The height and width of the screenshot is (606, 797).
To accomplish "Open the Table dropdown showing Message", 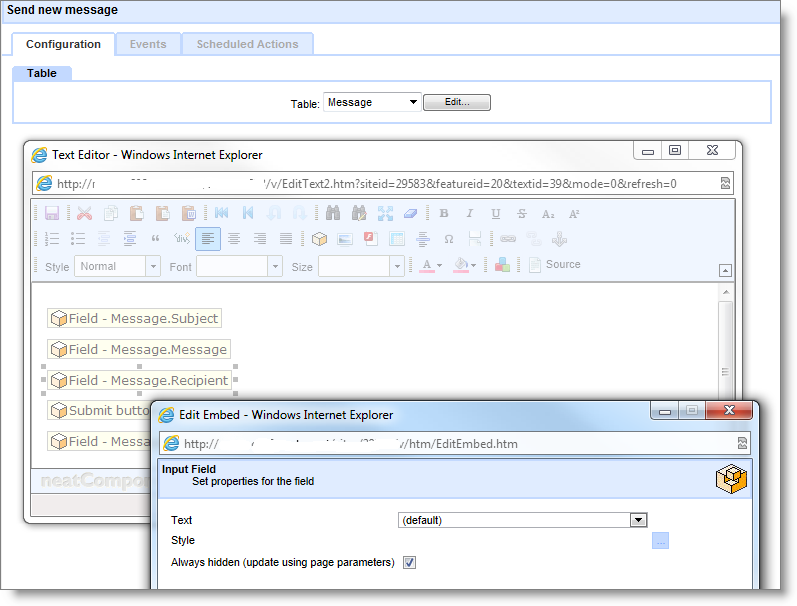I will pos(372,102).
